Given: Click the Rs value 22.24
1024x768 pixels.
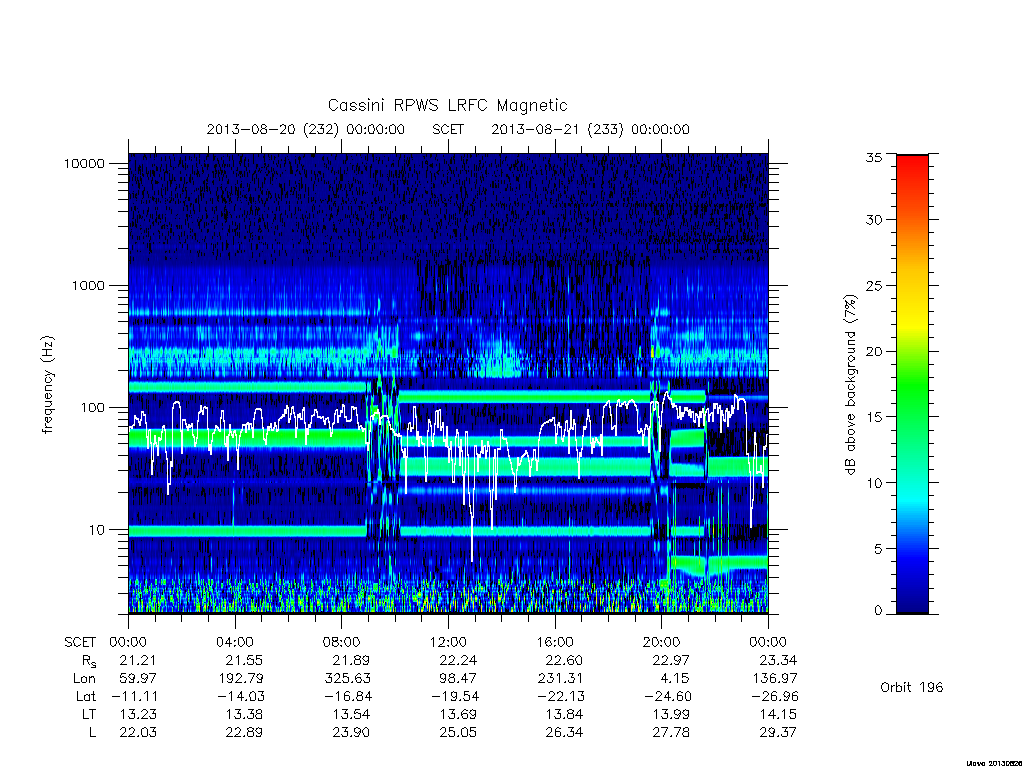Looking at the screenshot, I should tap(456, 660).
